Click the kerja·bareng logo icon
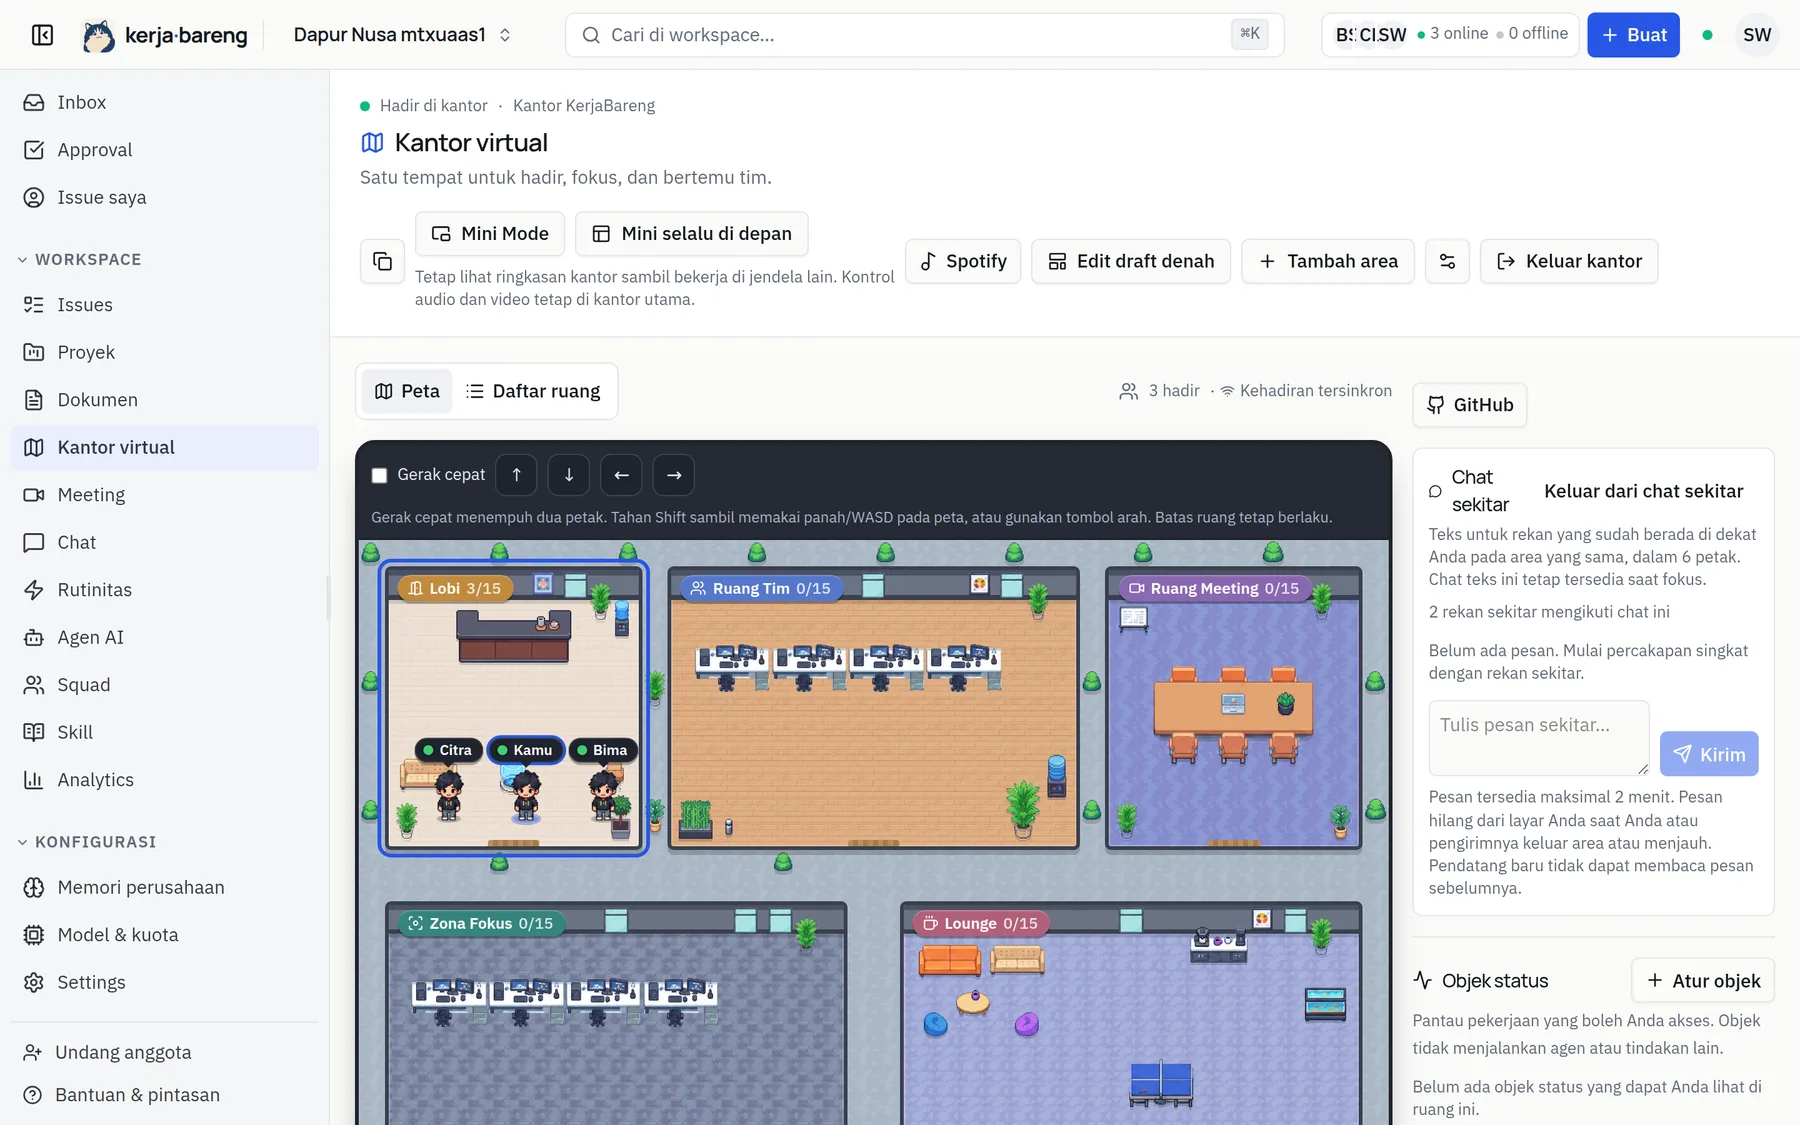Viewport: 1800px width, 1125px height. 98,36
